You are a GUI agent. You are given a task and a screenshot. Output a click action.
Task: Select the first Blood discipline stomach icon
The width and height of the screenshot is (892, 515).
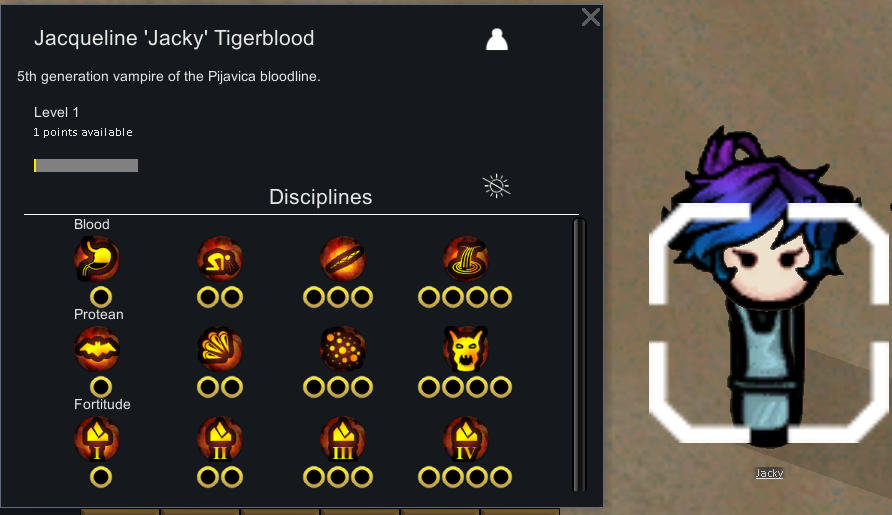click(97, 259)
